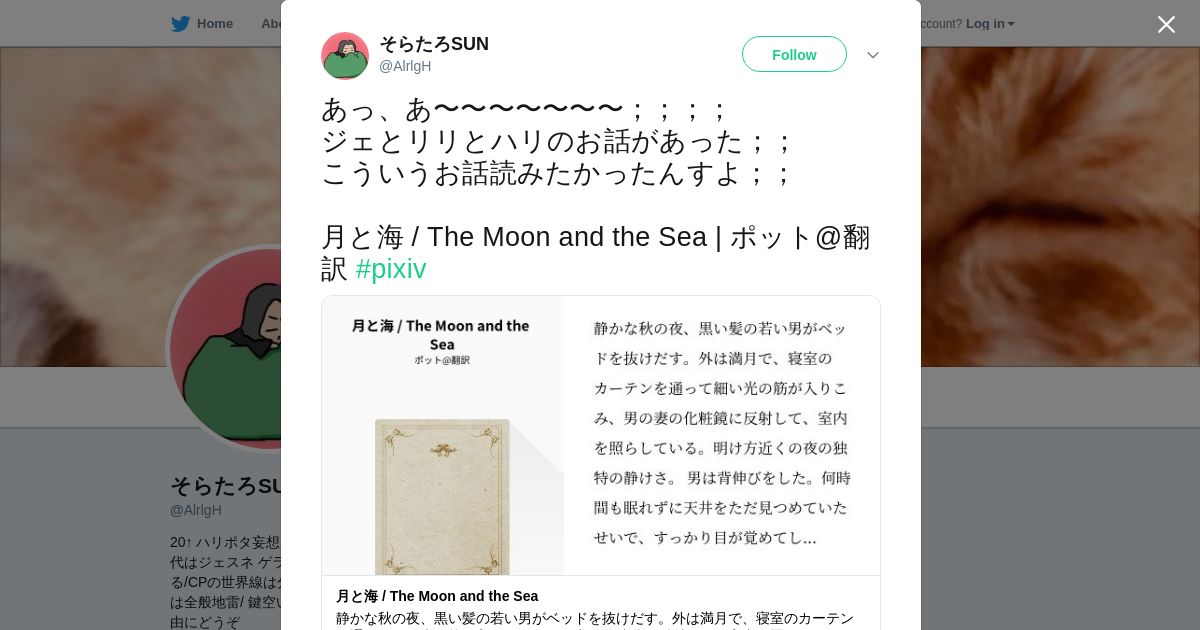Open the small author avatar inside the tweet
The height and width of the screenshot is (630, 1200).
(x=345, y=55)
